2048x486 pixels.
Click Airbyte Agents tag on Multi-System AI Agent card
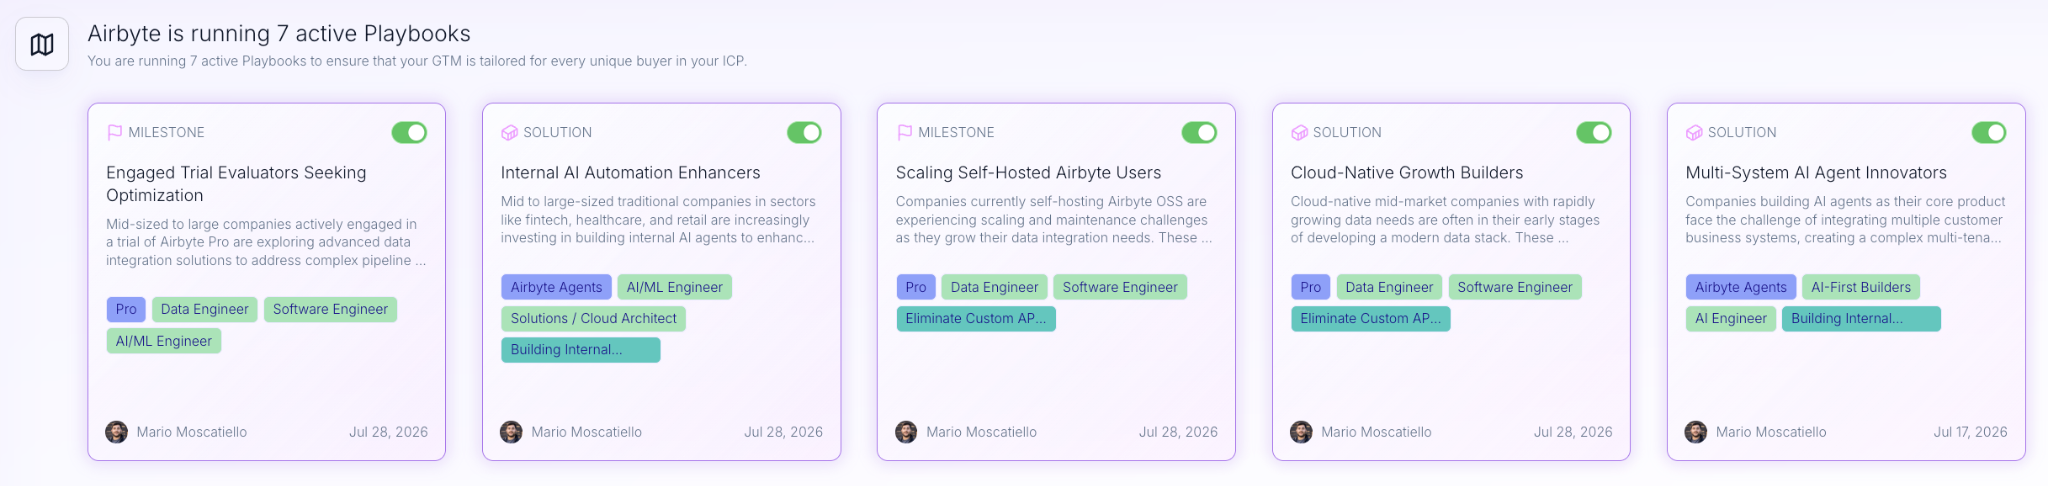(x=1741, y=287)
